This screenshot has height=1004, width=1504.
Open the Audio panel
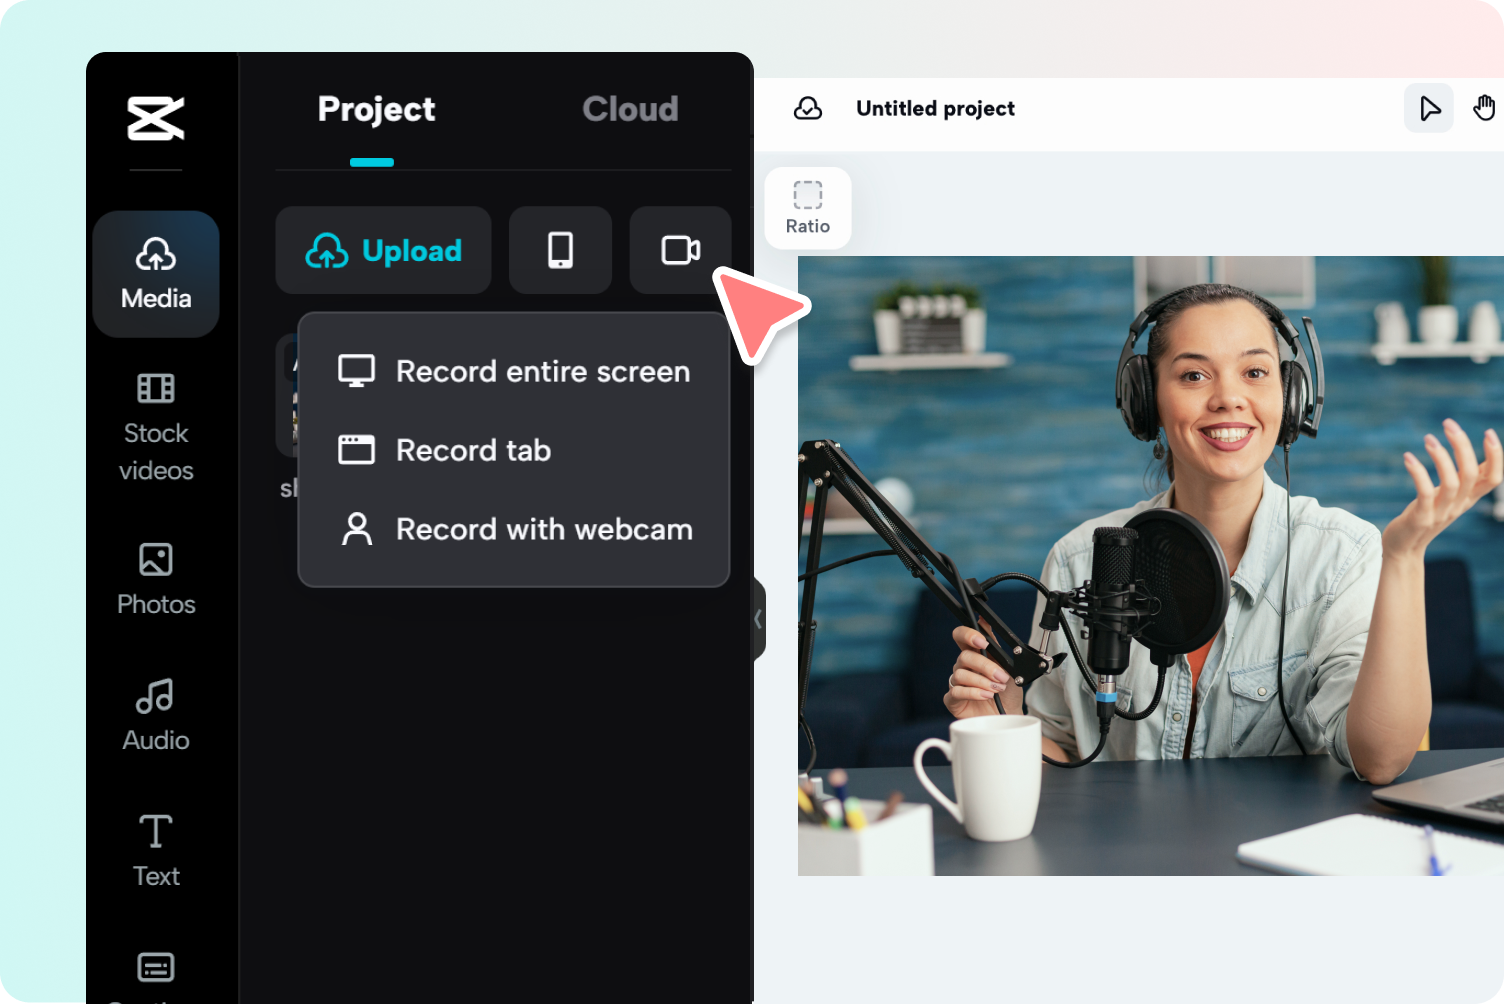[156, 715]
